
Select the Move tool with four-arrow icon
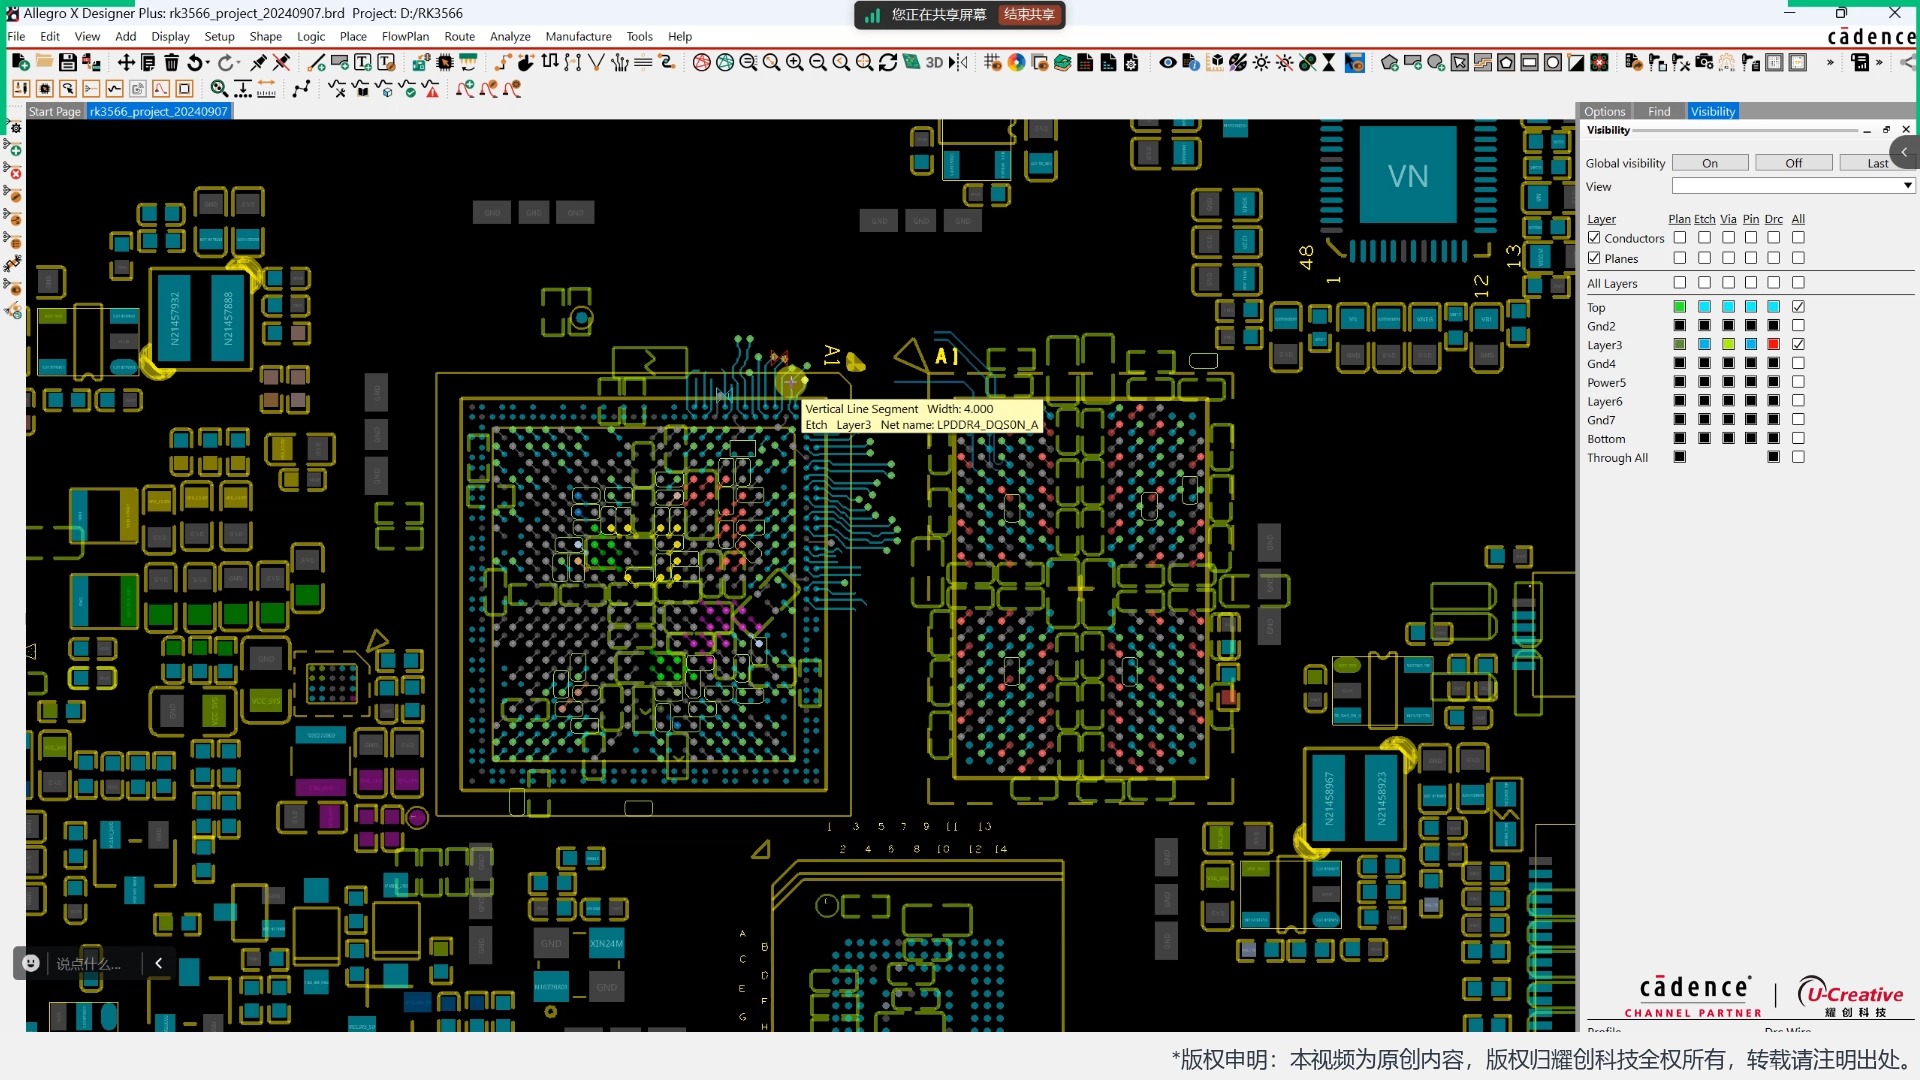point(126,62)
